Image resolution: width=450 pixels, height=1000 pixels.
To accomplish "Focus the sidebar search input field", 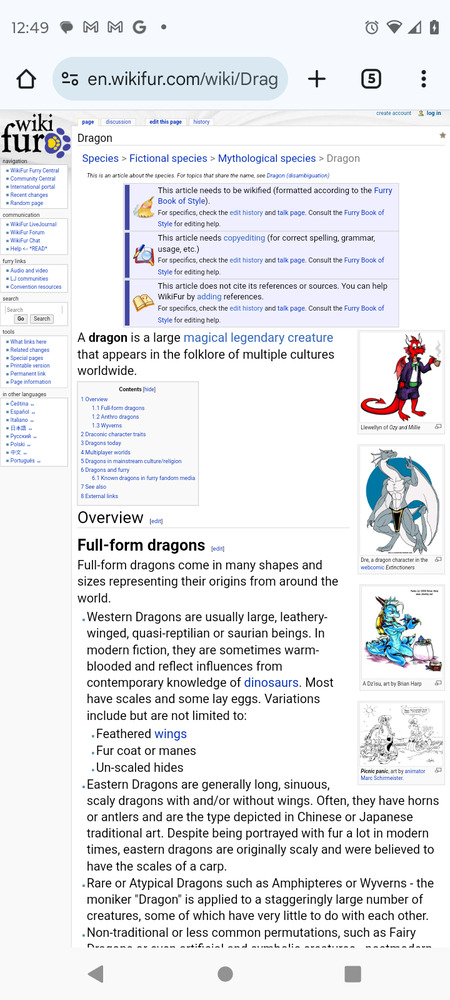I will [x=34, y=309].
